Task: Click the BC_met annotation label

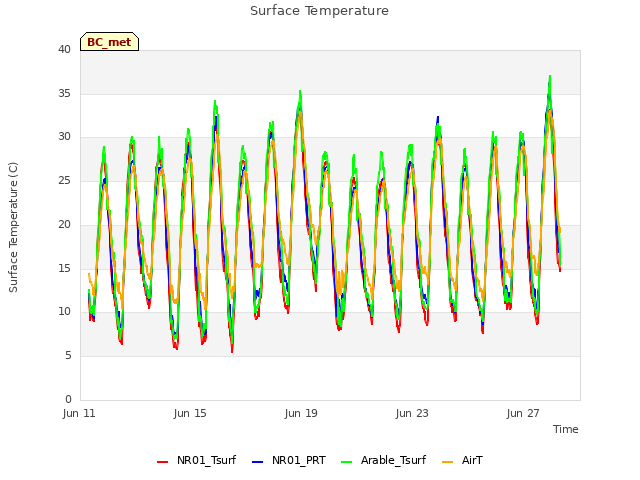Action: (109, 42)
